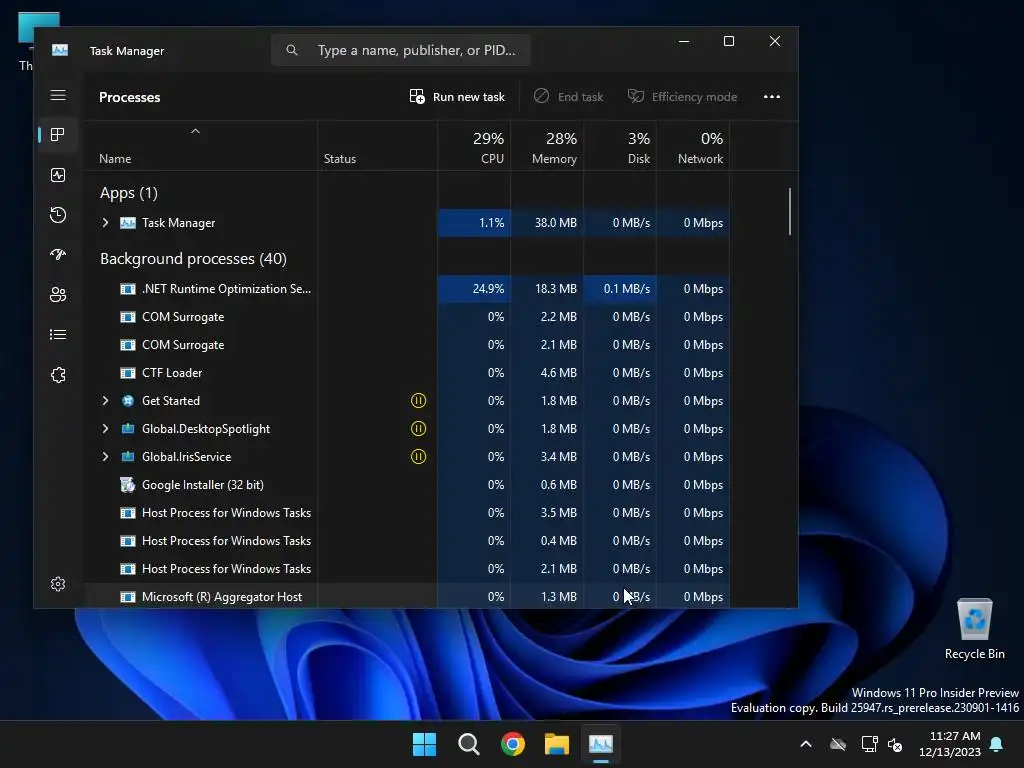Select the Recycle Bin desktop icon
Viewport: 1024px width, 768px height.
(x=974, y=630)
